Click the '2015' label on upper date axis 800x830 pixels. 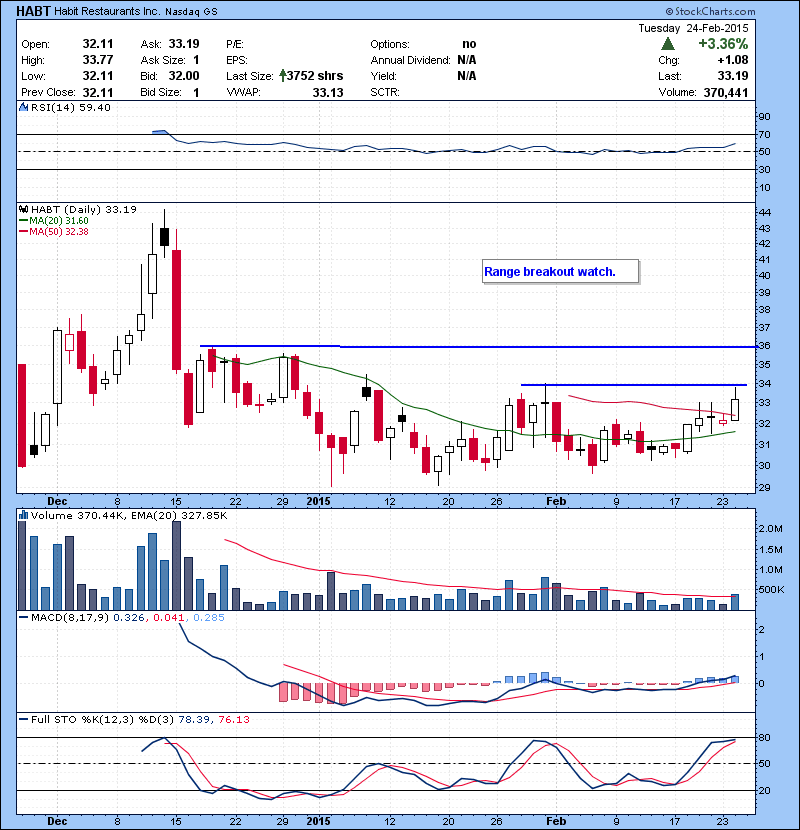(x=319, y=501)
